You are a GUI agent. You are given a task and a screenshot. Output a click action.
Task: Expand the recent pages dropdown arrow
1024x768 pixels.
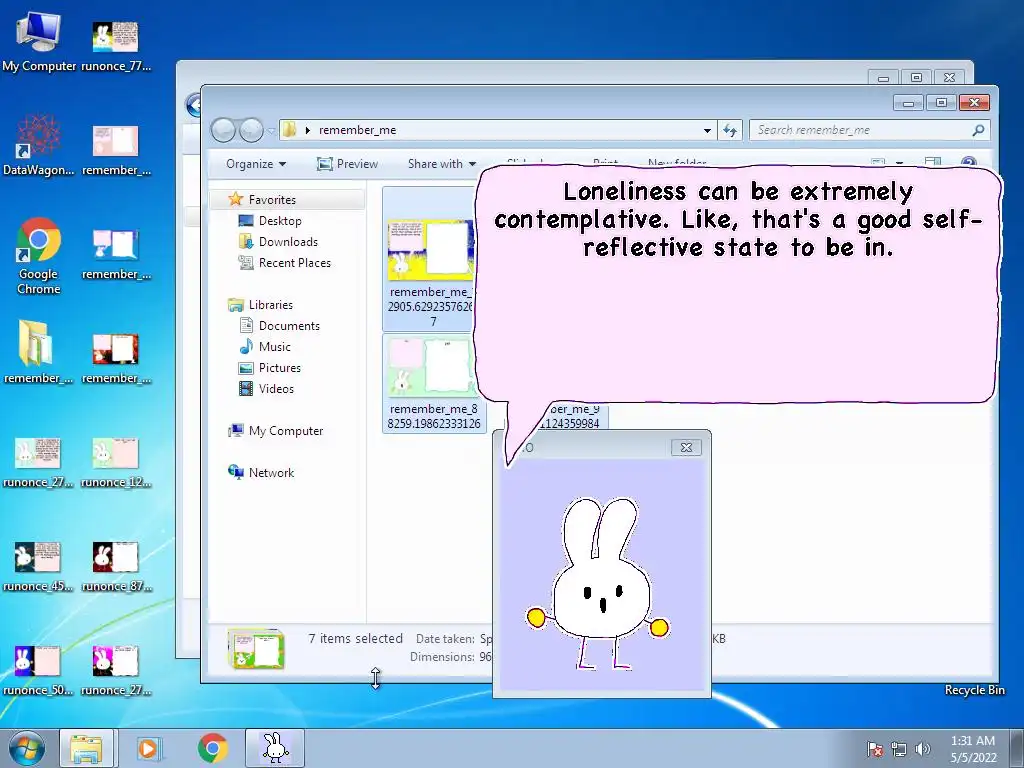click(271, 131)
